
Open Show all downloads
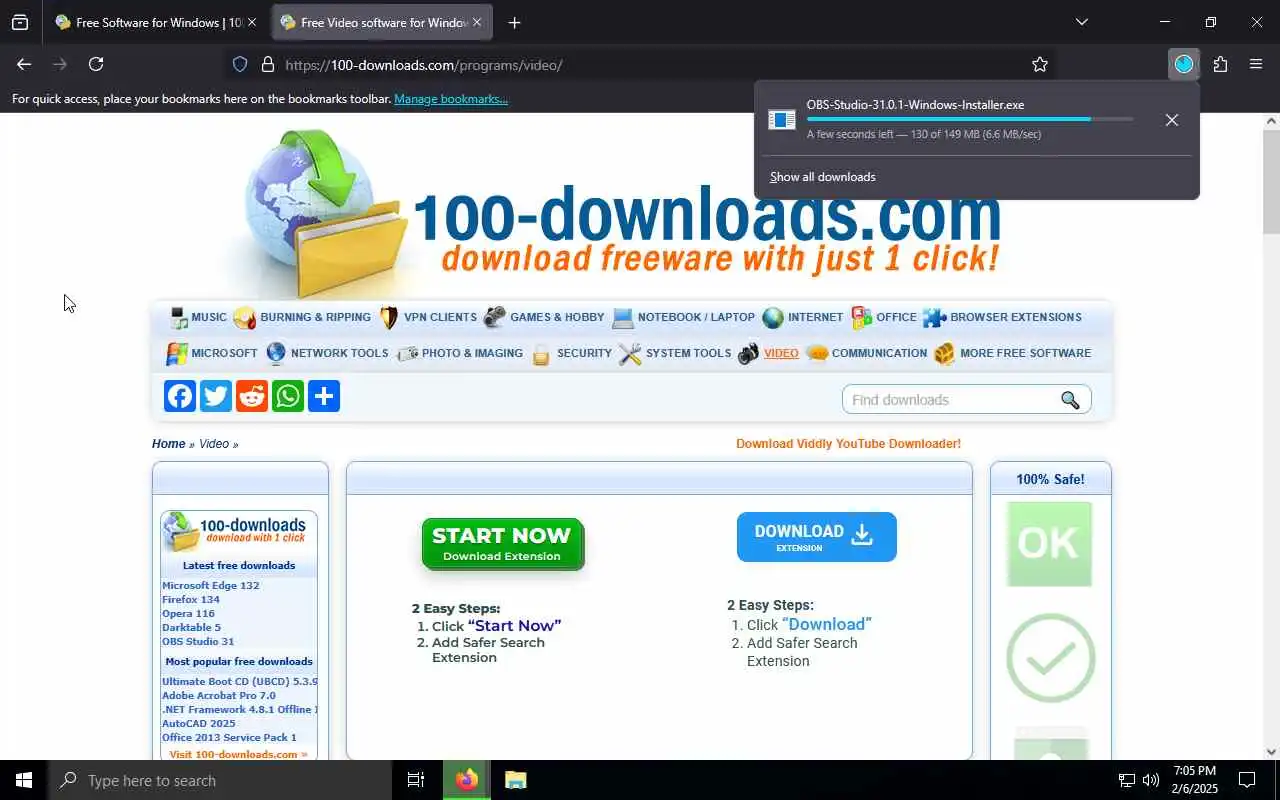822,177
